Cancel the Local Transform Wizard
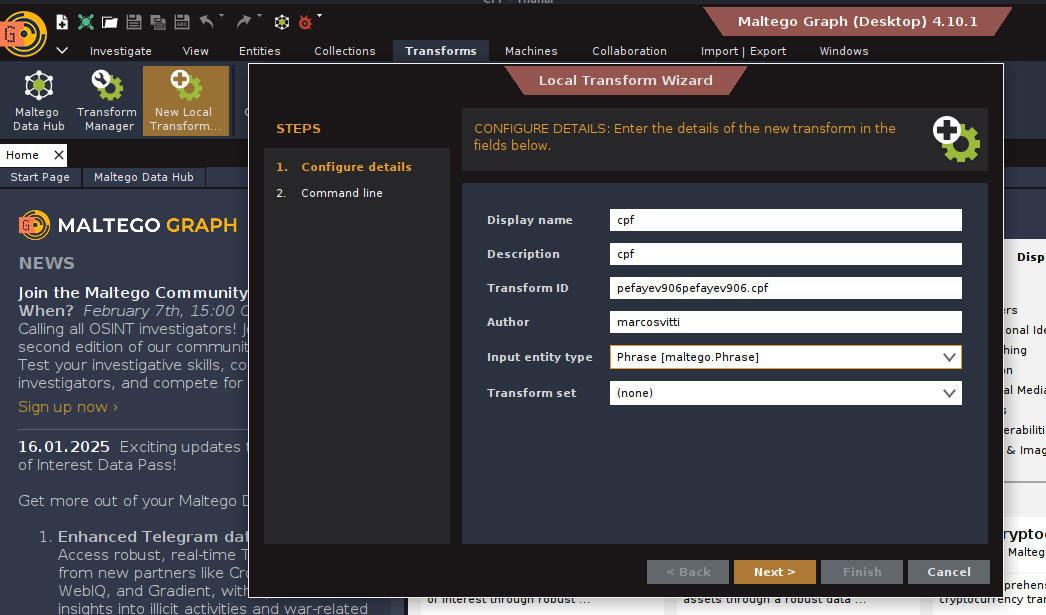The image size is (1046, 615). pos(948,572)
